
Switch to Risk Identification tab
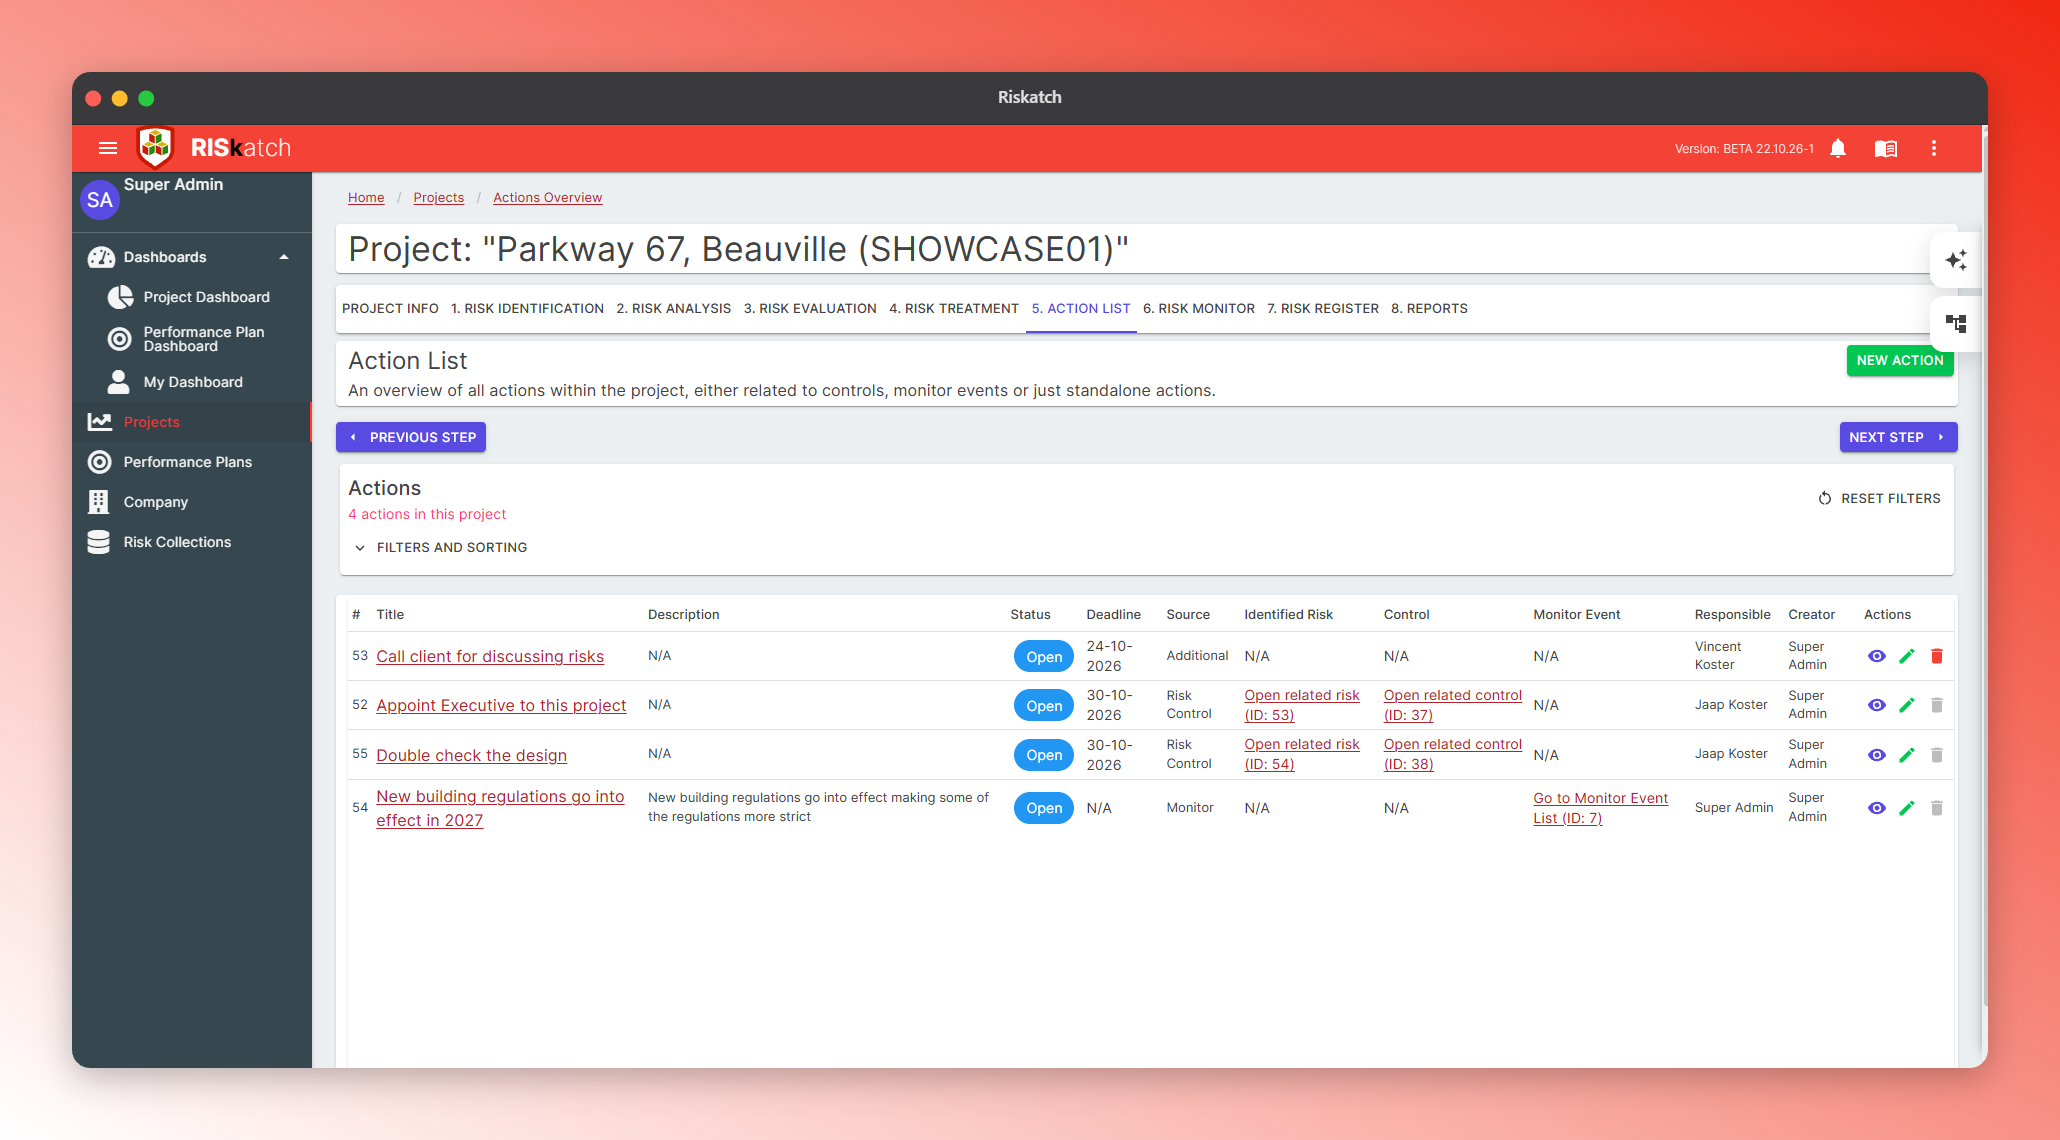[x=527, y=309]
